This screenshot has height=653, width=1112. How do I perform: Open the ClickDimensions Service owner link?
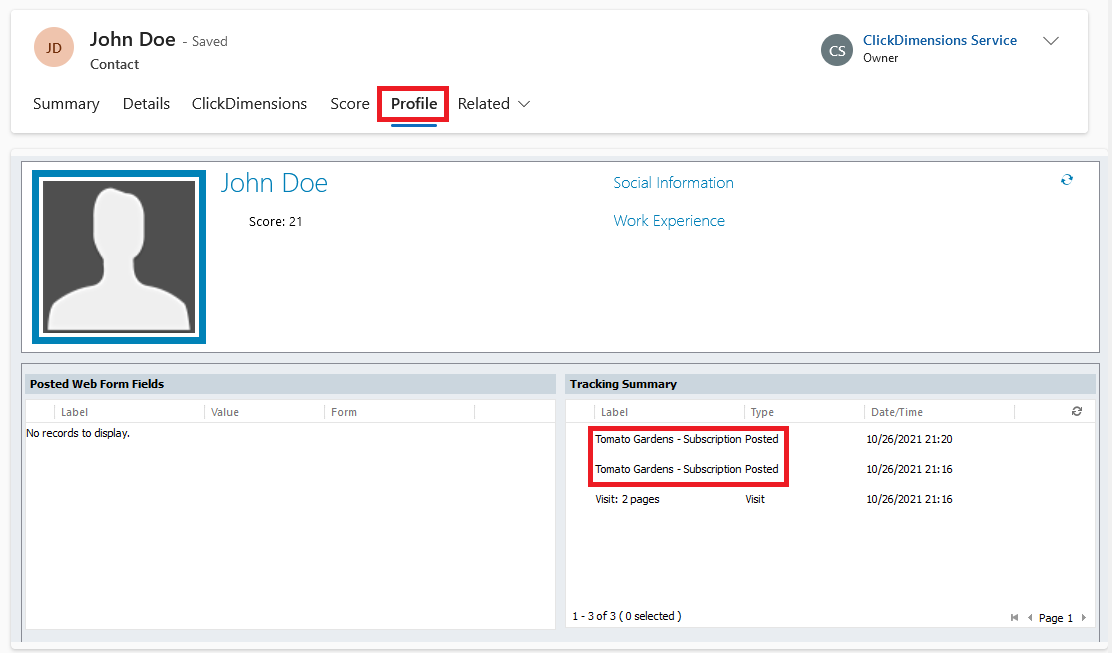point(940,40)
